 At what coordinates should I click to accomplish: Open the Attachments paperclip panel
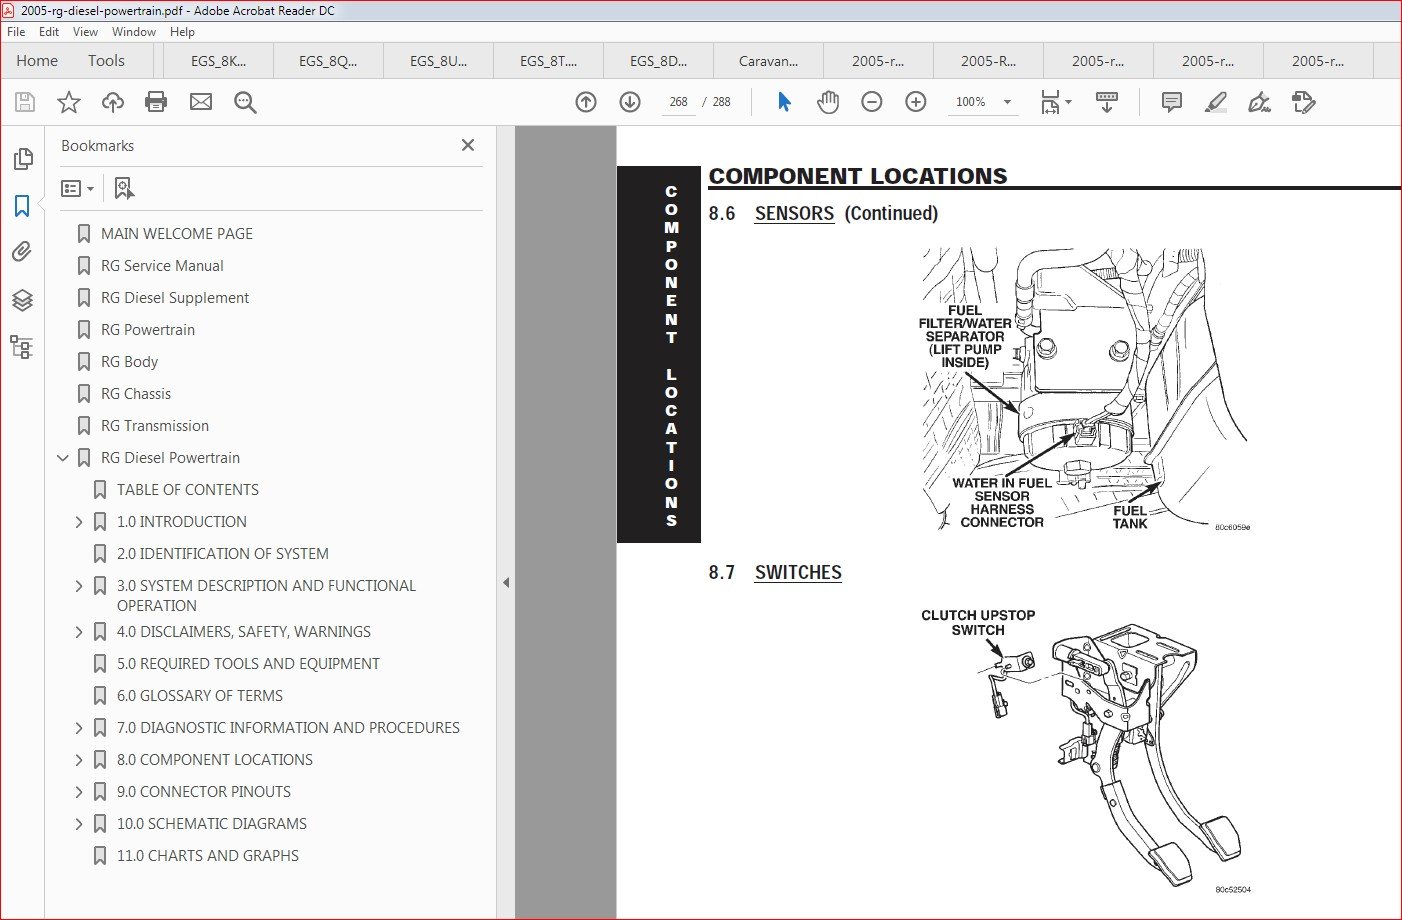point(23,252)
